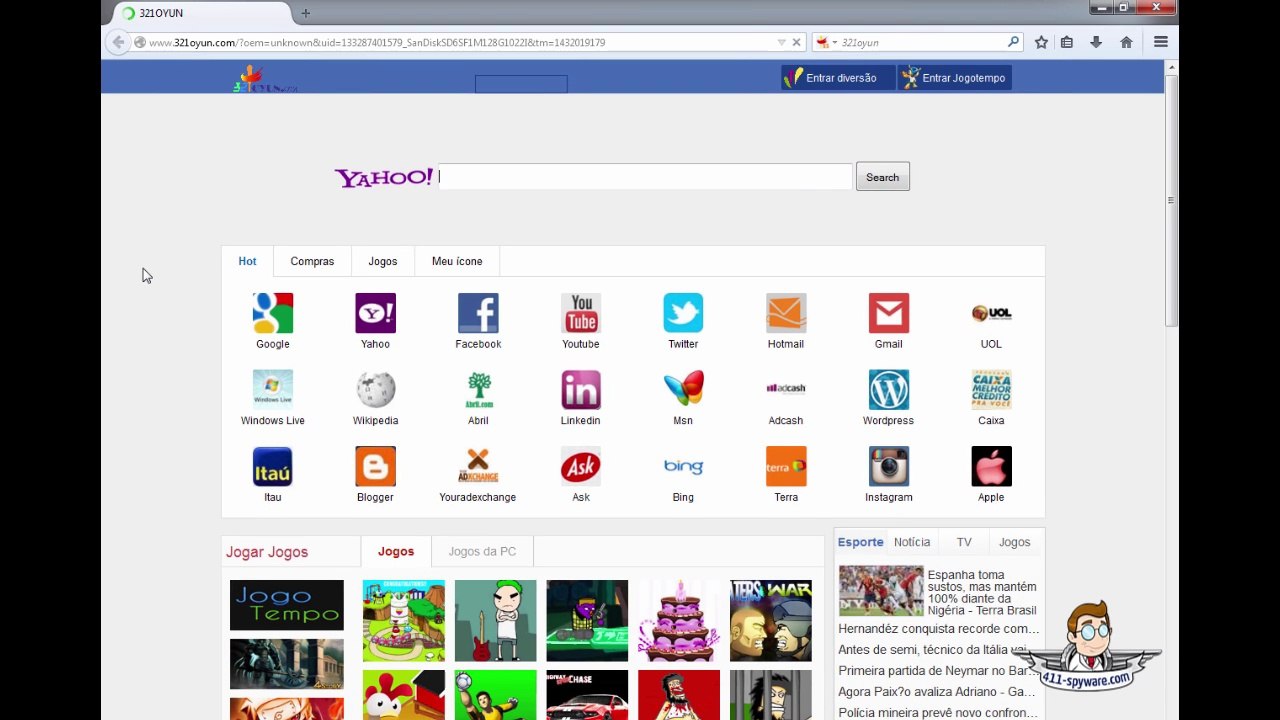Select the Terra shortcut icon
This screenshot has width=1280, height=720.
(786, 466)
